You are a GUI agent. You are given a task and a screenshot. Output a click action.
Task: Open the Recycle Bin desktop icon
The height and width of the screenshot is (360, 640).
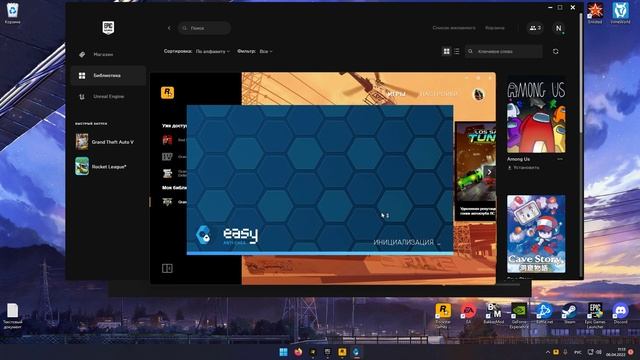pyautogui.click(x=12, y=13)
